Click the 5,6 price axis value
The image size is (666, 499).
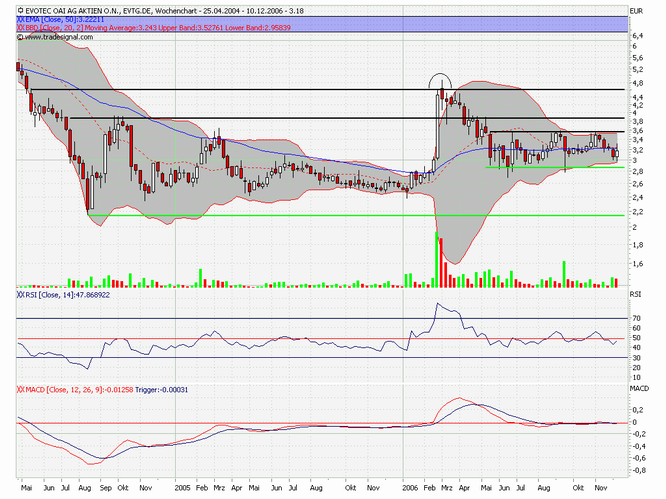click(638, 58)
